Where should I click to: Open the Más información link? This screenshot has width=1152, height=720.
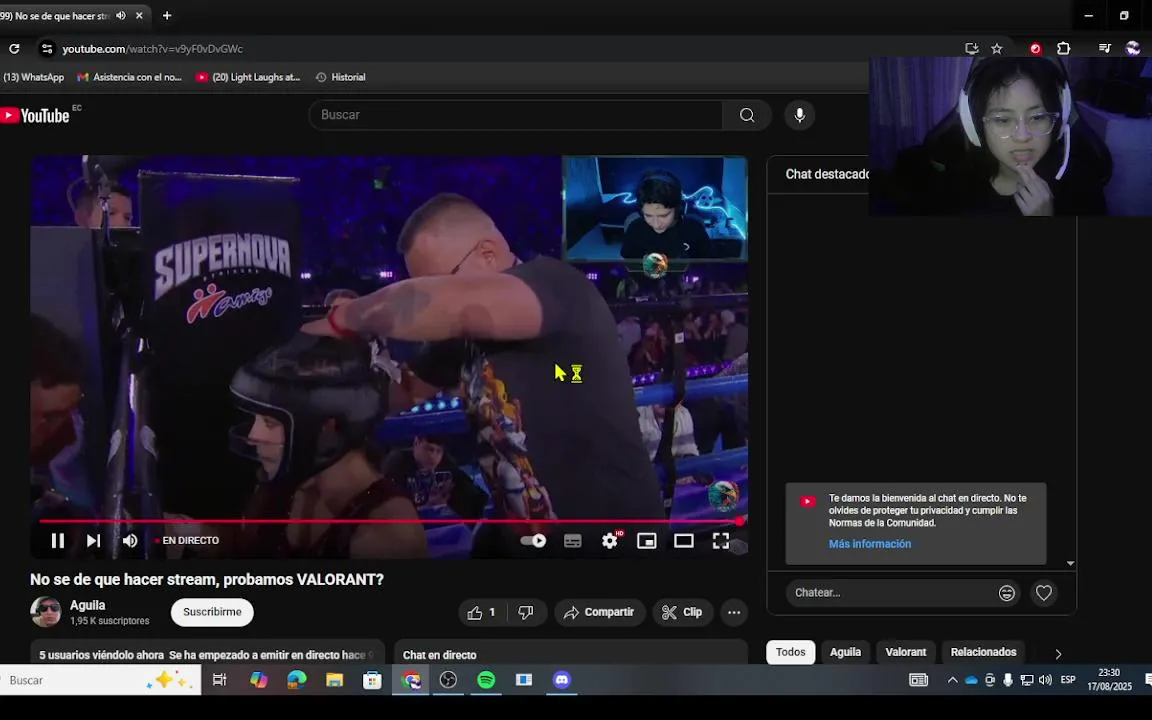(x=870, y=544)
